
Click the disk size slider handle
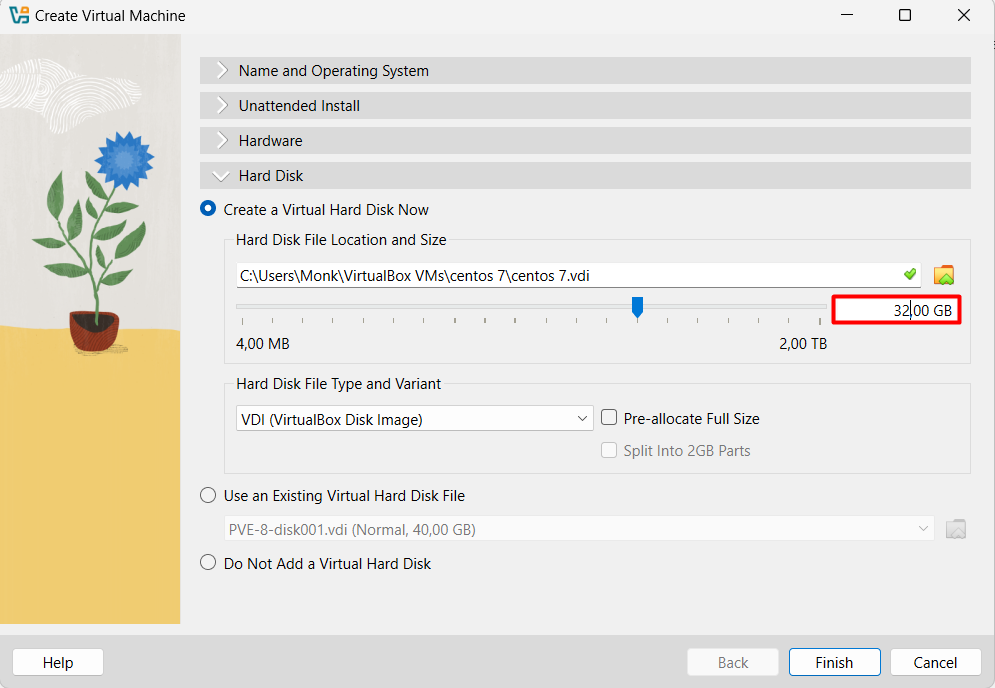(x=637, y=308)
